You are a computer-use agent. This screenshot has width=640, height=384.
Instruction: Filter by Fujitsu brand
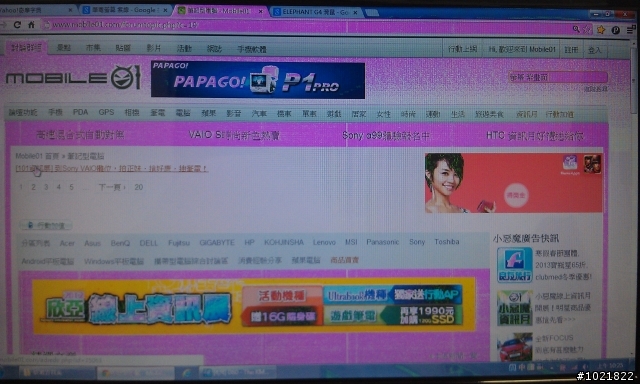pos(179,243)
